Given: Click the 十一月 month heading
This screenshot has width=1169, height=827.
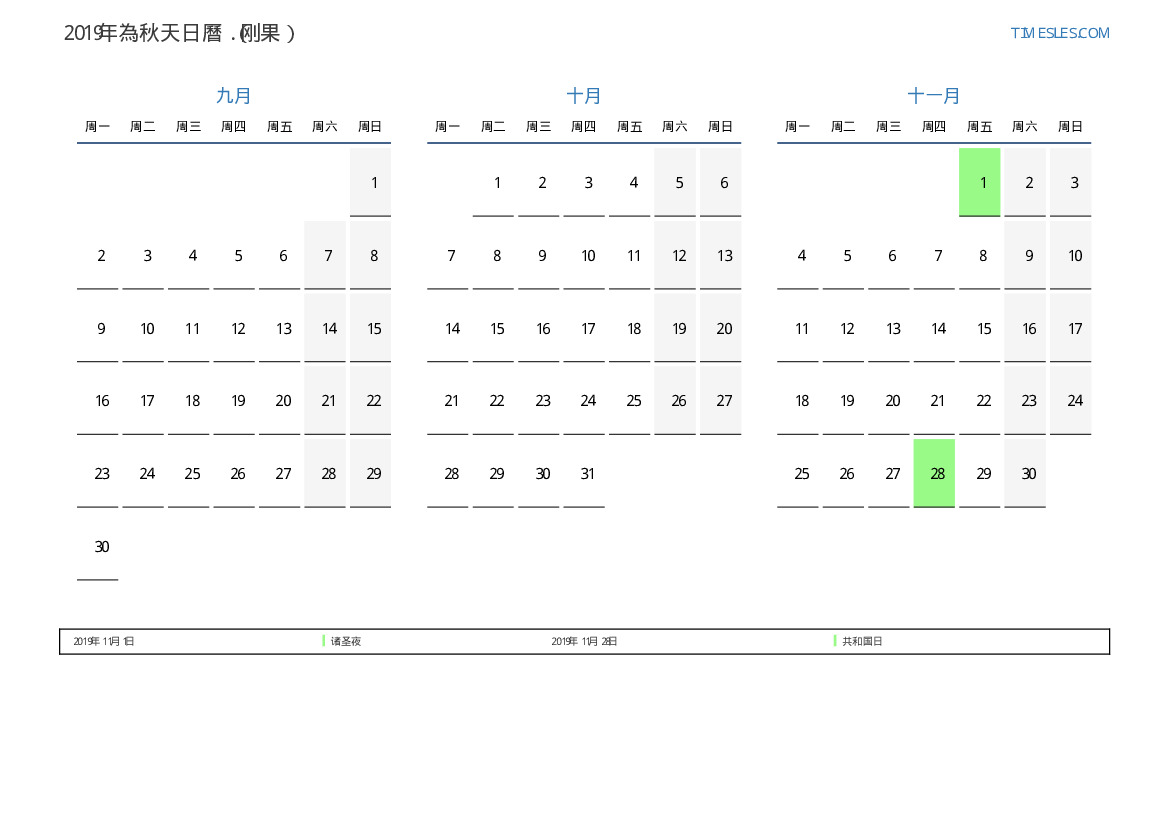Looking at the screenshot, I should point(934,96).
